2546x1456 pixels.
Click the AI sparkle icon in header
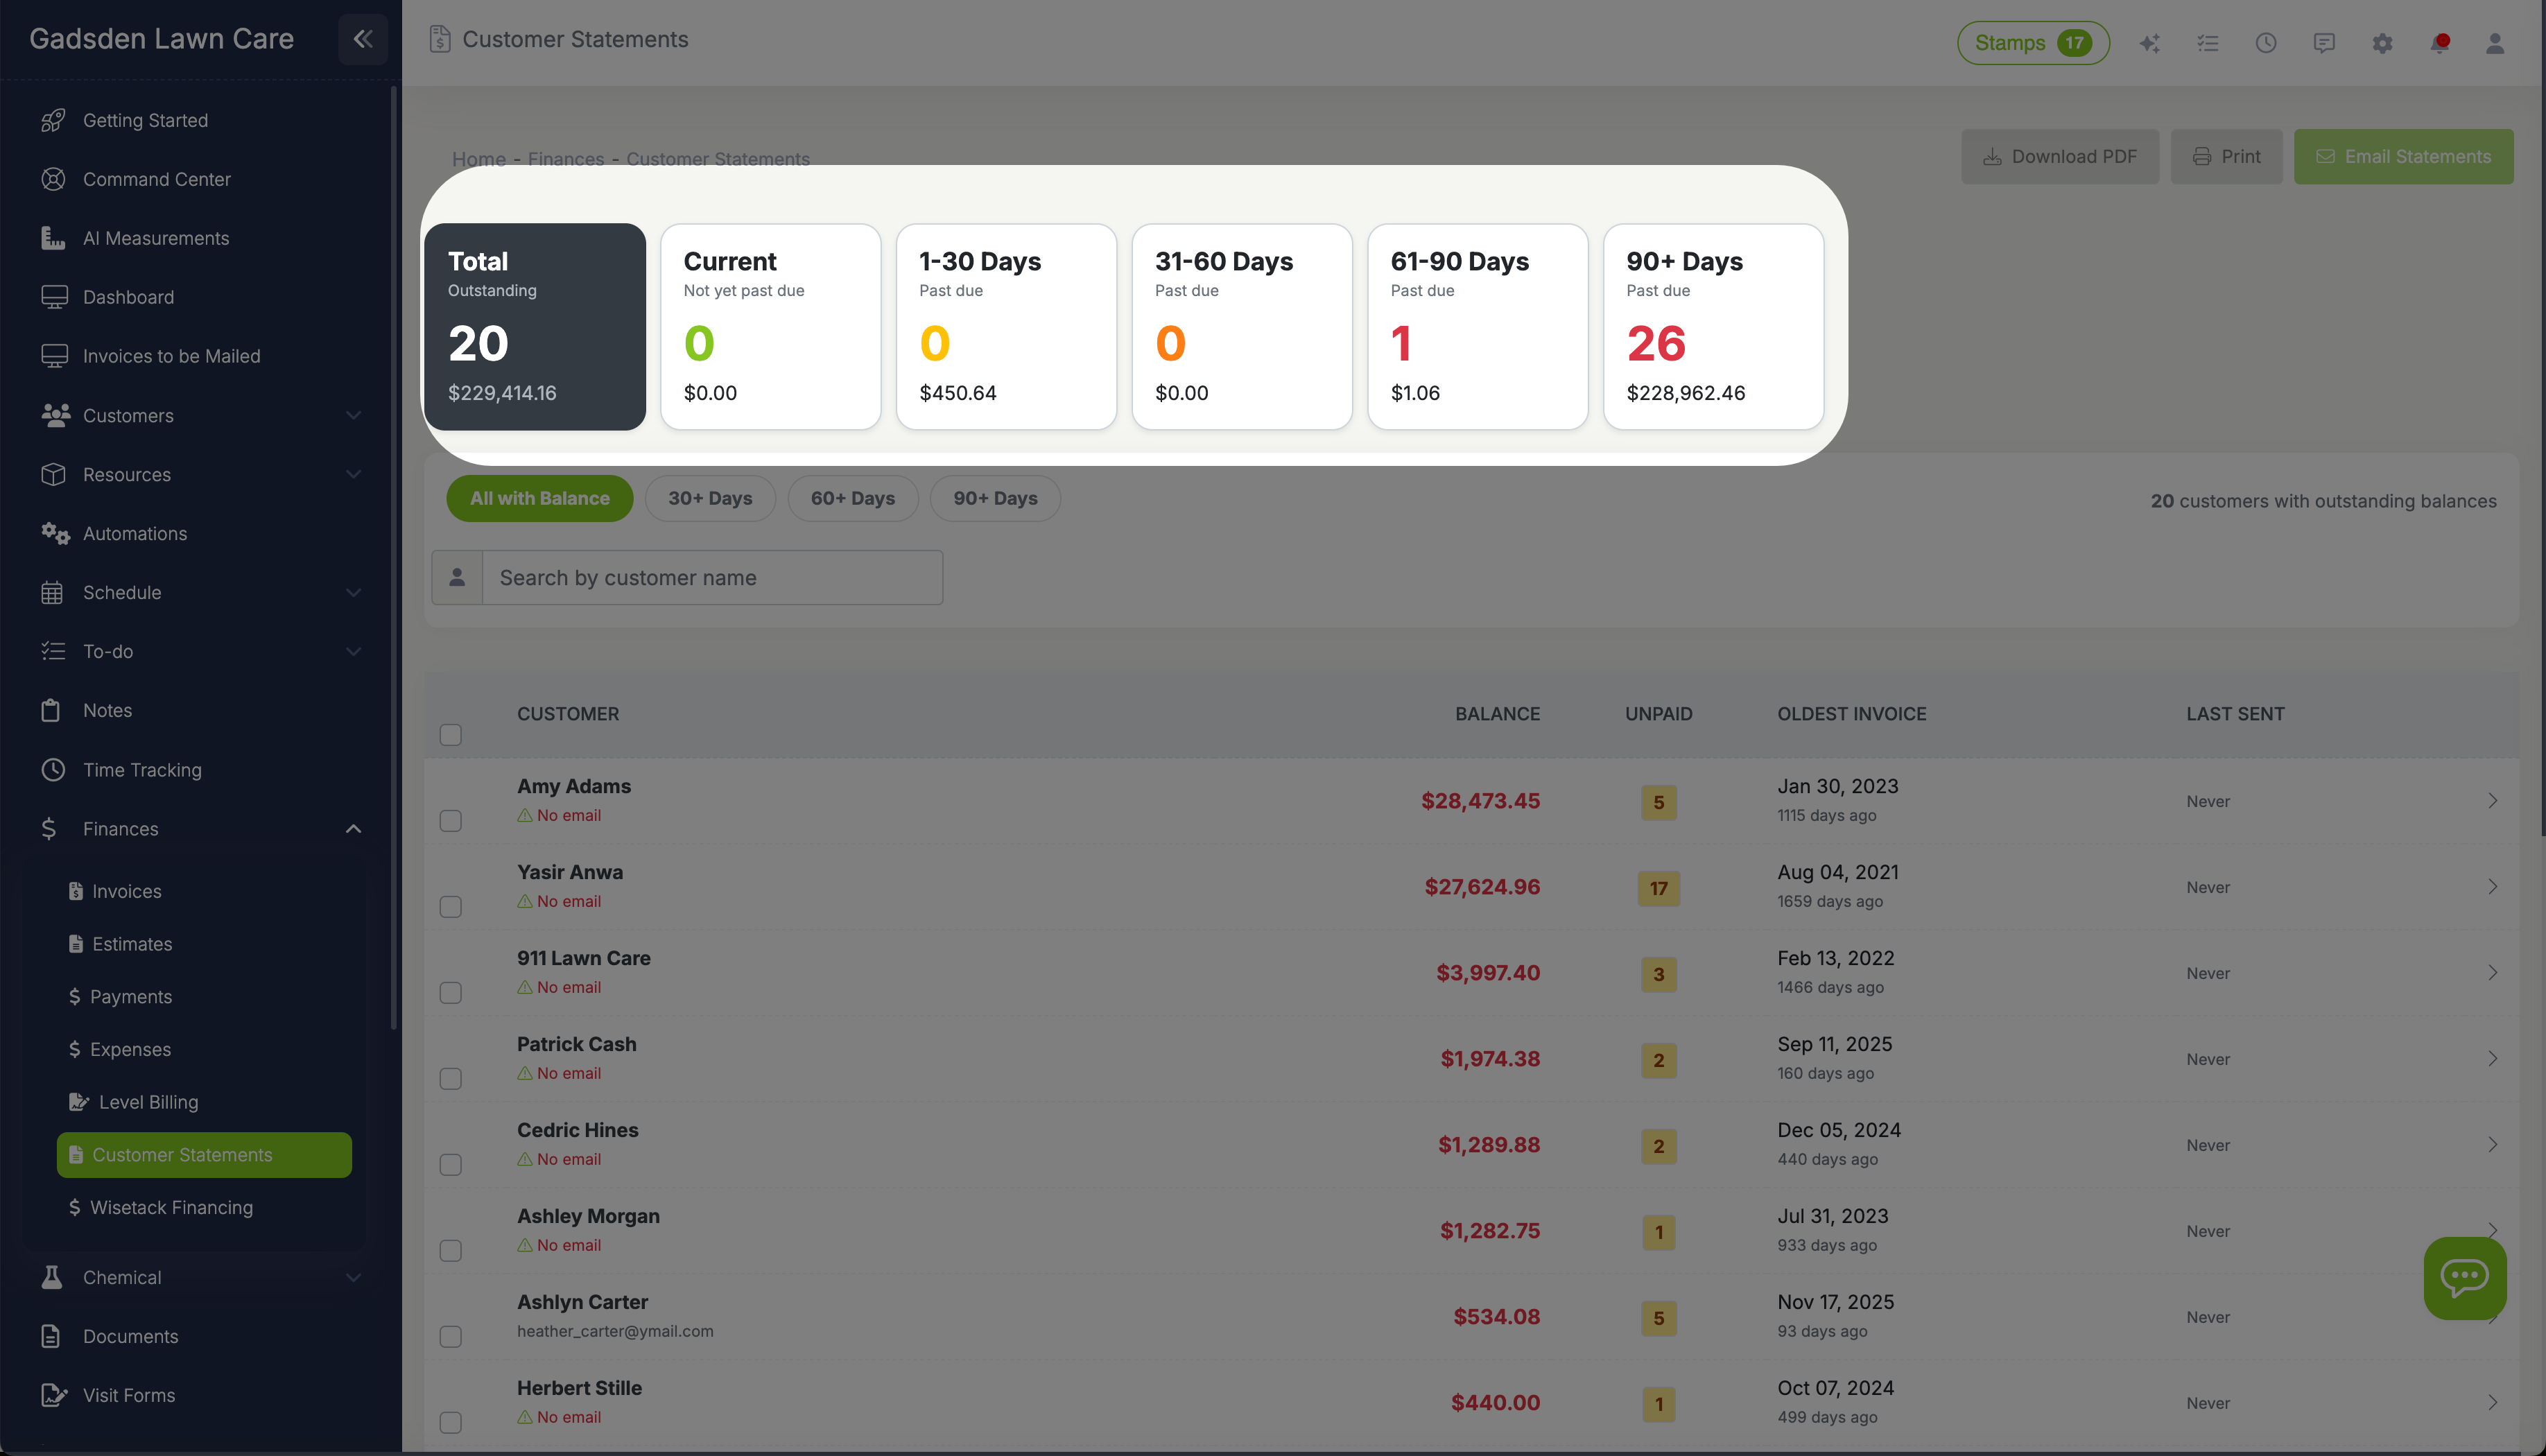tap(2149, 43)
